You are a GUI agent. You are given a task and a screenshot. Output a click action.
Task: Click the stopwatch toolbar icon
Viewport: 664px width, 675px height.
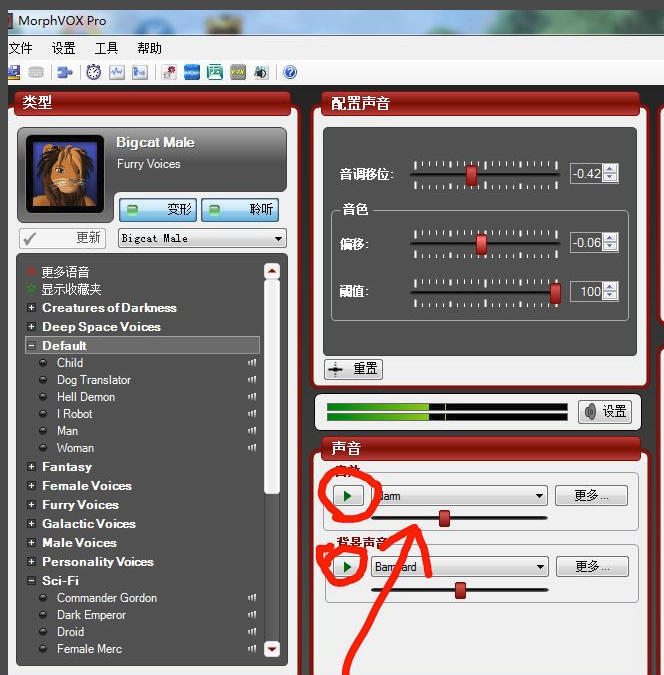(93, 72)
